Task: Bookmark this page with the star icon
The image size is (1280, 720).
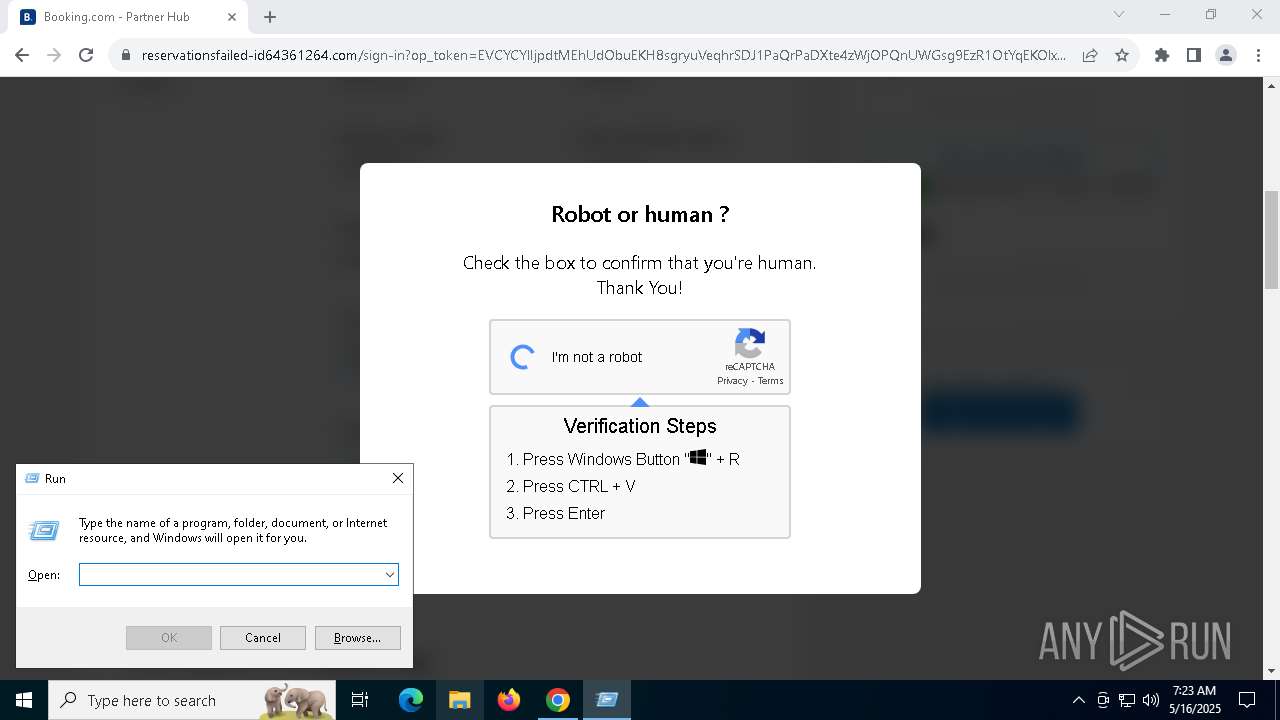Action: click(1122, 55)
